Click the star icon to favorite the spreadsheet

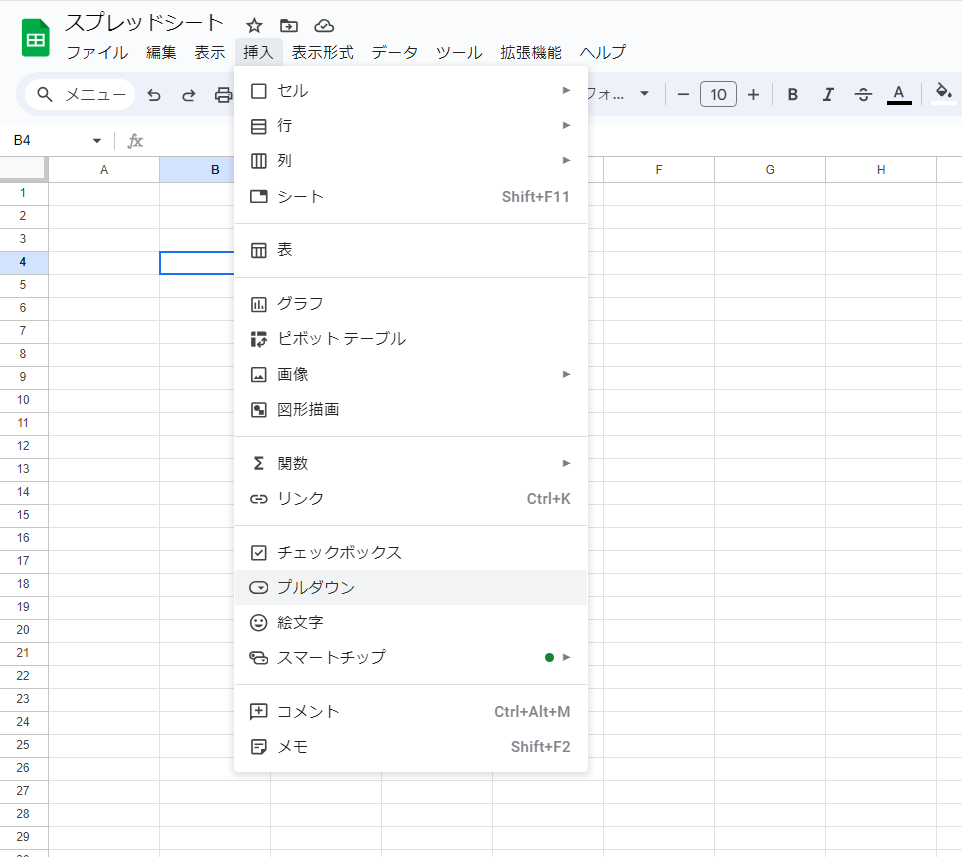click(254, 26)
